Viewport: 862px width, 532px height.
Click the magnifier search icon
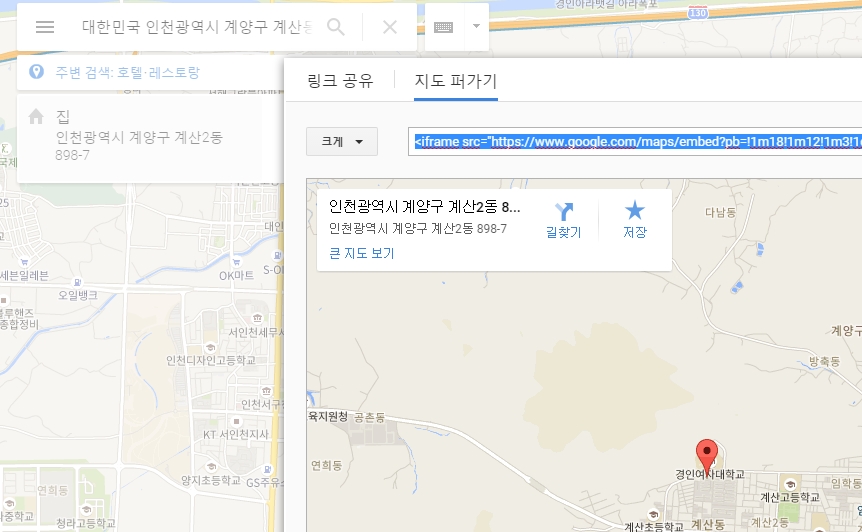(x=336, y=27)
